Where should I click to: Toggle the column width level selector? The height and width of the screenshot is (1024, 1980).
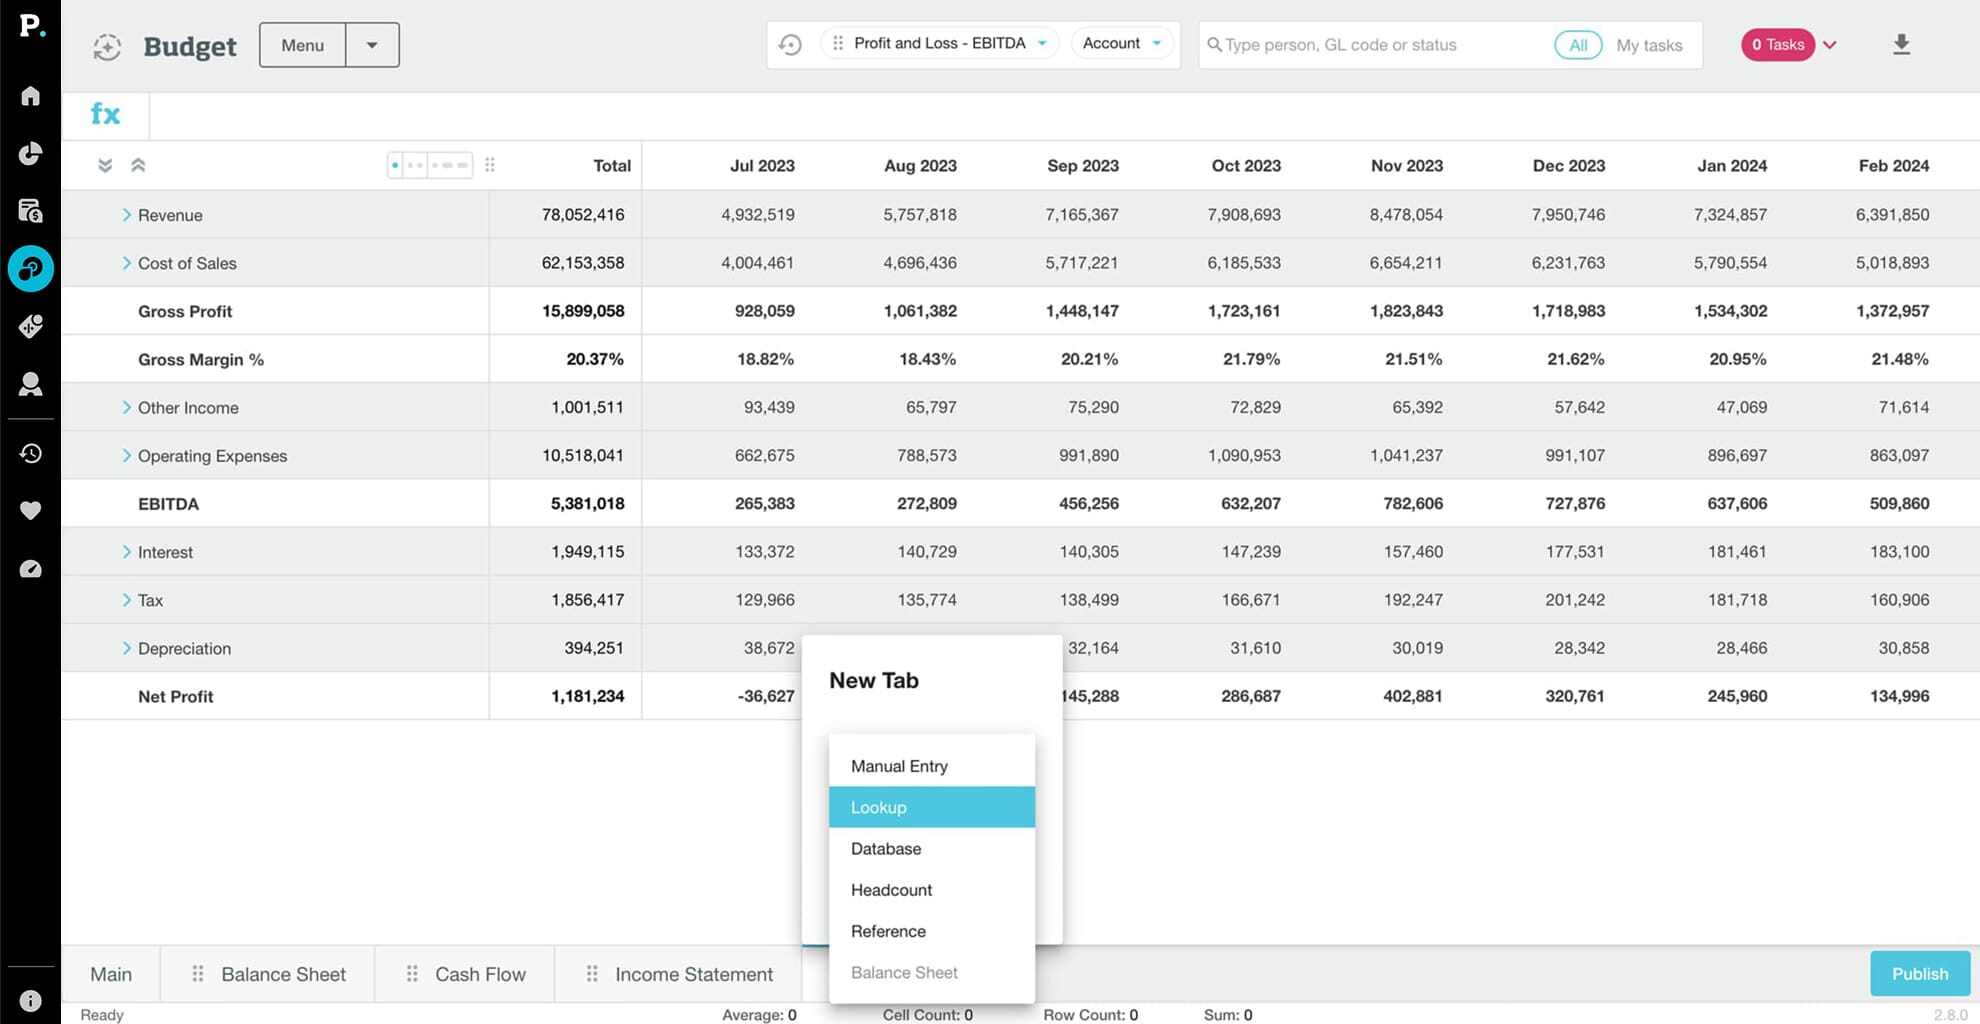click(429, 165)
